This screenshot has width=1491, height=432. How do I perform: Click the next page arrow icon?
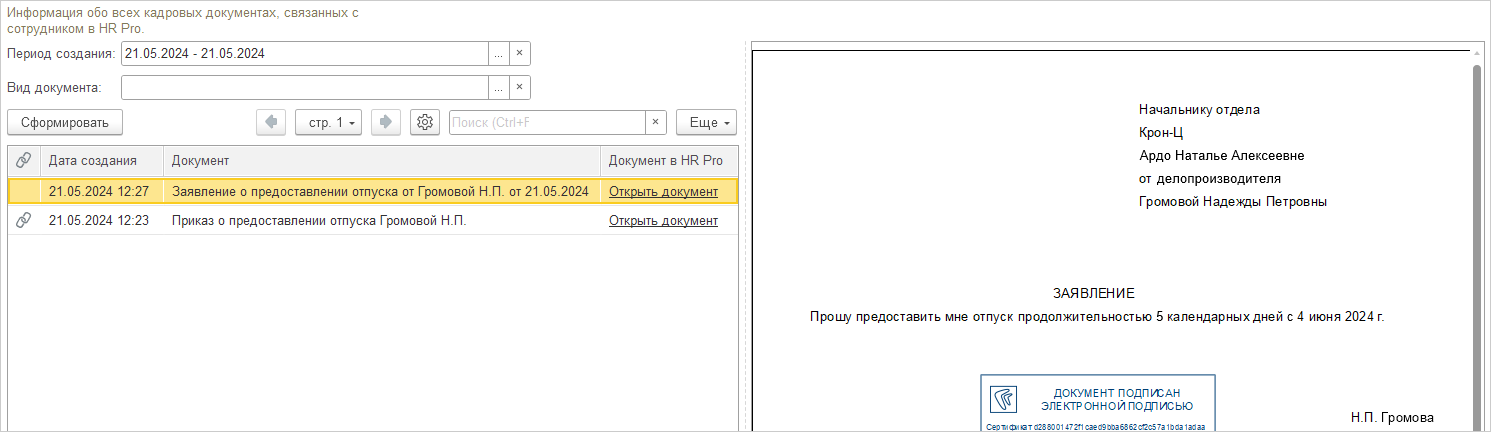tap(386, 122)
